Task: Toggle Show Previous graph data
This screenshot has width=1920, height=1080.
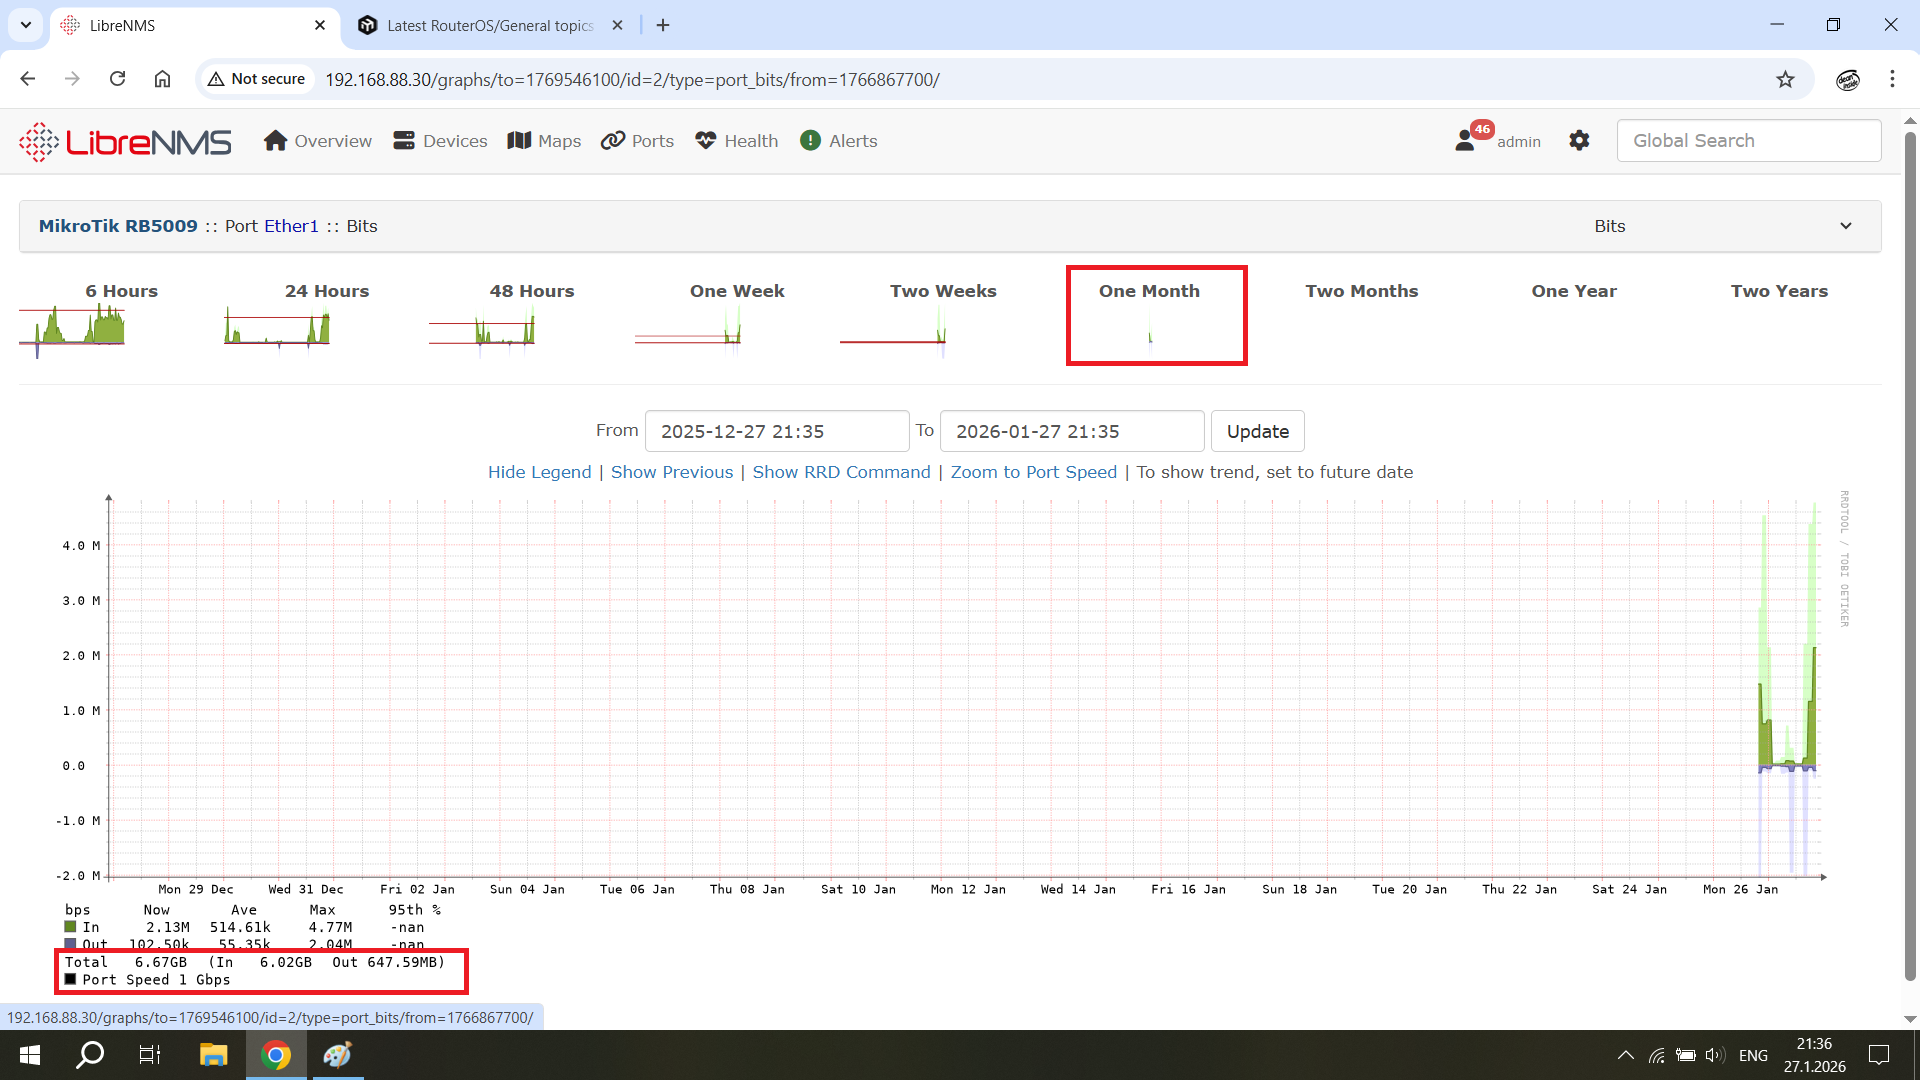Action: [x=671, y=472]
